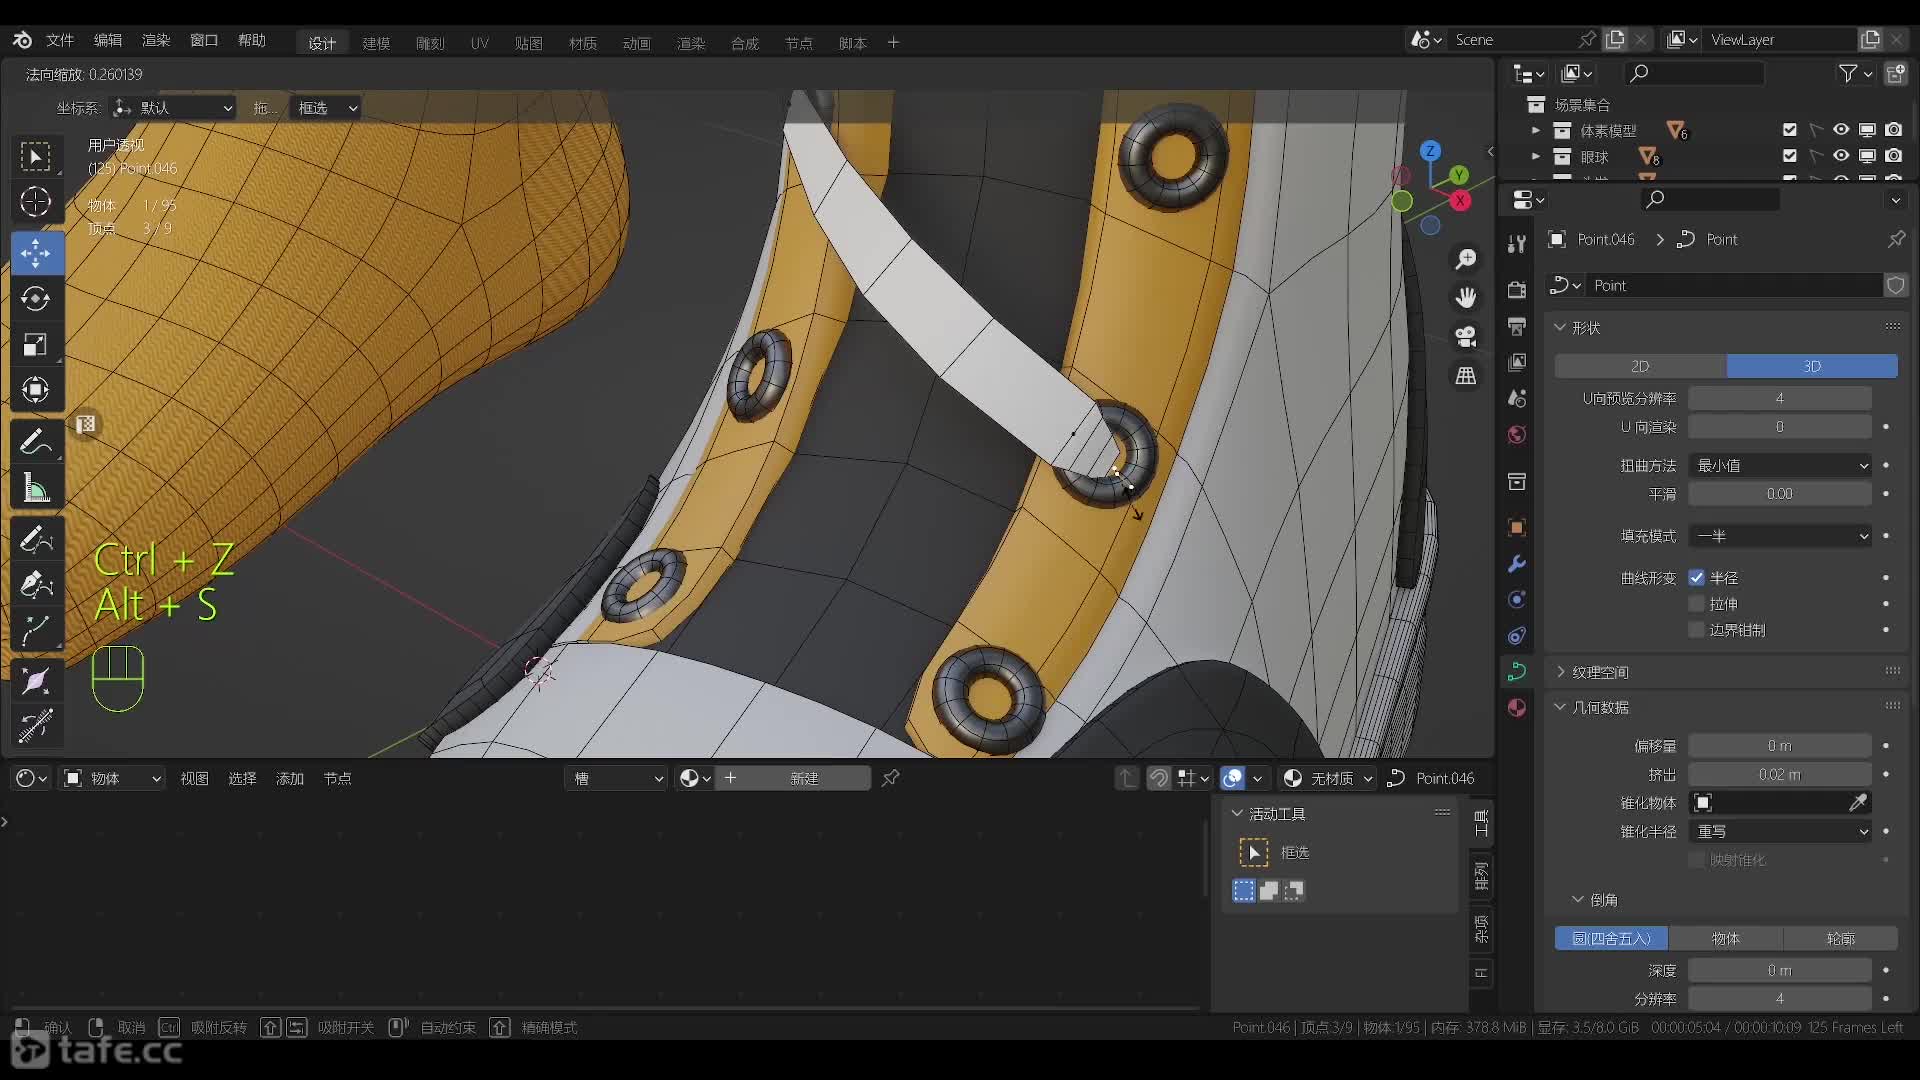Open the 填充模式 dropdown showing 一半

pyautogui.click(x=1781, y=536)
